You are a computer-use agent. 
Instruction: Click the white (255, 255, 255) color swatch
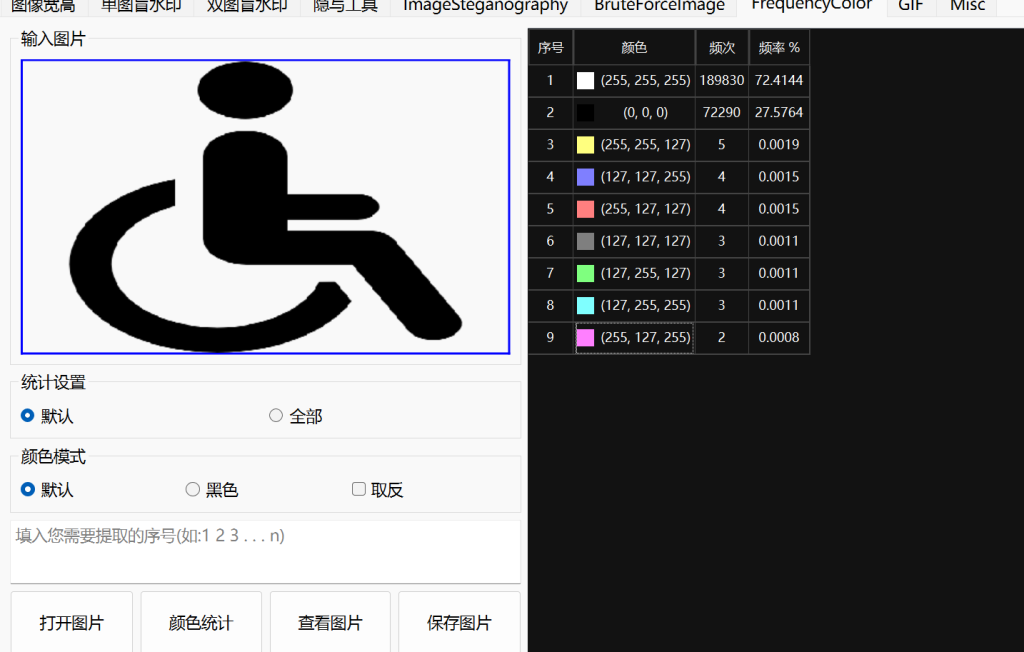click(586, 81)
